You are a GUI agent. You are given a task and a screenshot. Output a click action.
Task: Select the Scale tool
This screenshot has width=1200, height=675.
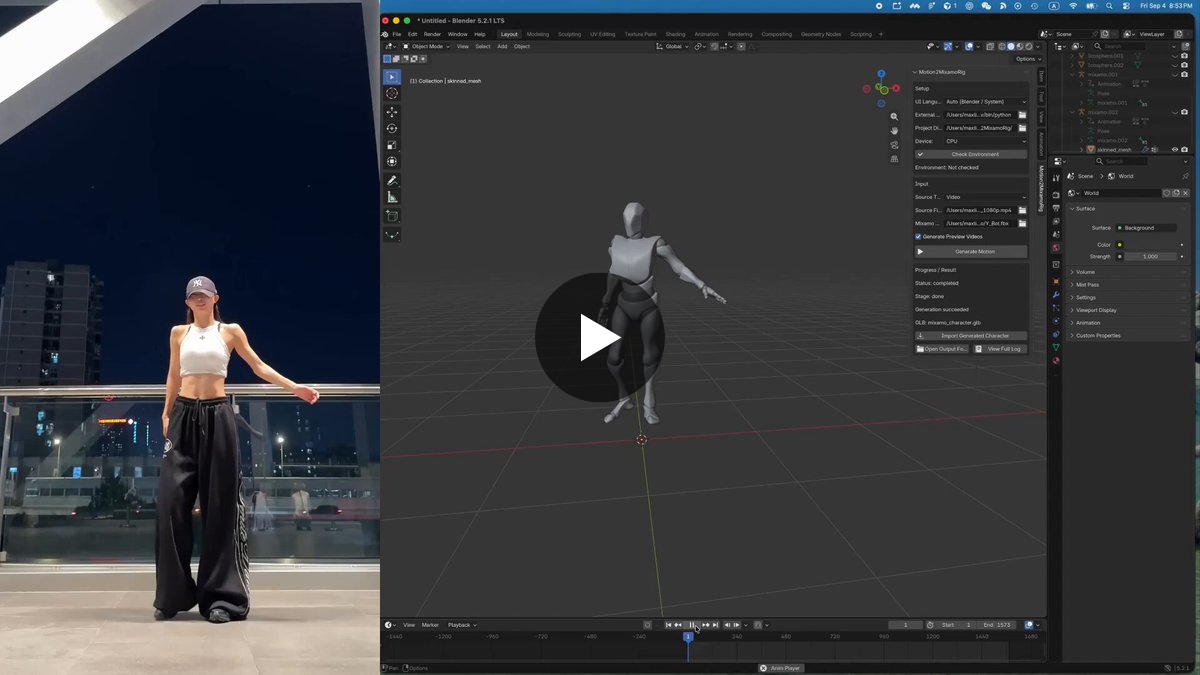pyautogui.click(x=392, y=145)
